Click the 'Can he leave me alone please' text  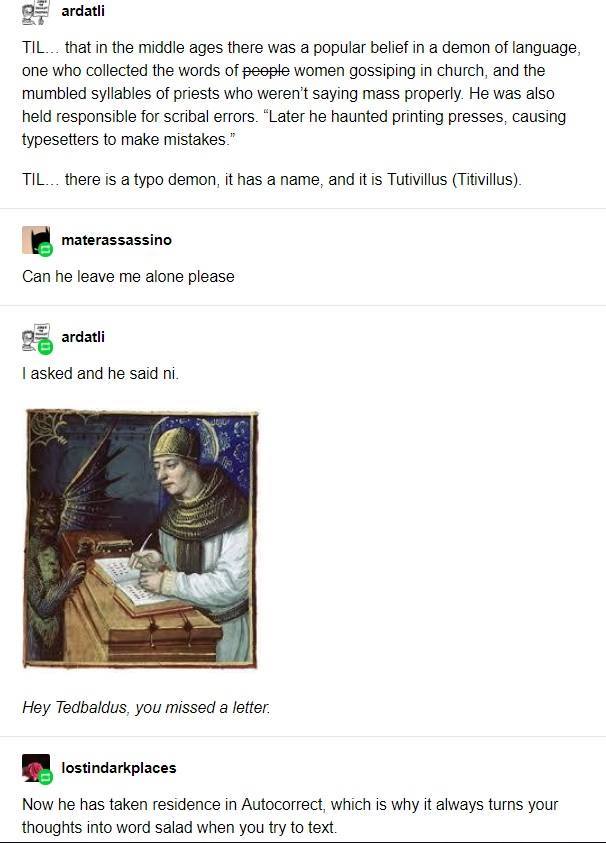tap(128, 276)
